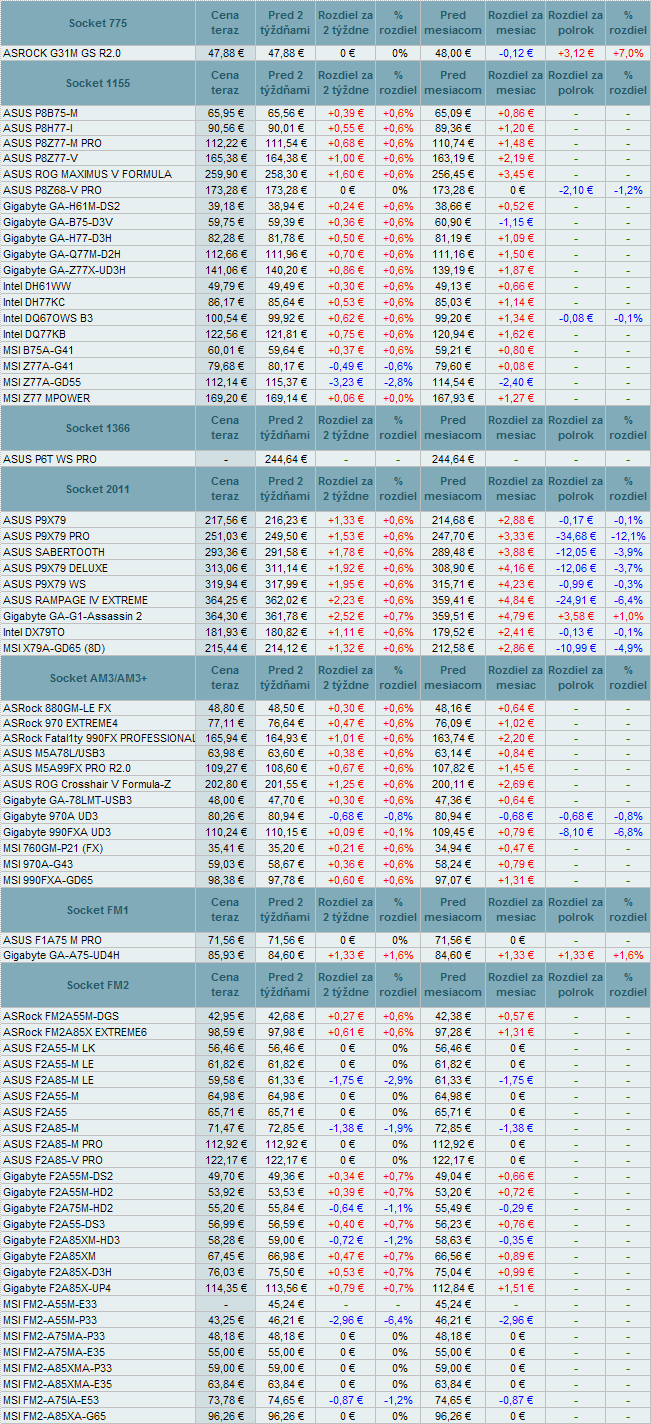Click the -1,15 € monthly difference for GA-B75-D3V

(514, 222)
